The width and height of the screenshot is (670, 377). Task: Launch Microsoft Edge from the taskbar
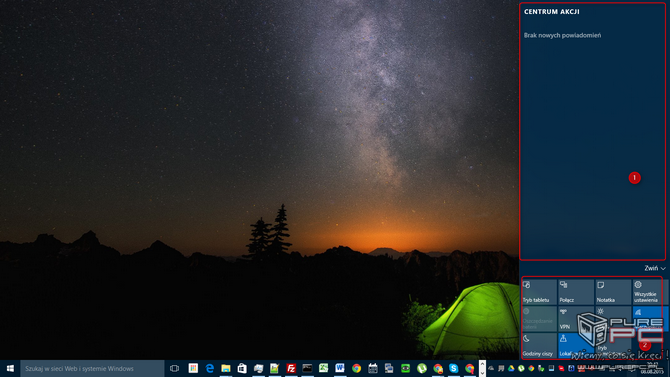[x=209, y=368]
